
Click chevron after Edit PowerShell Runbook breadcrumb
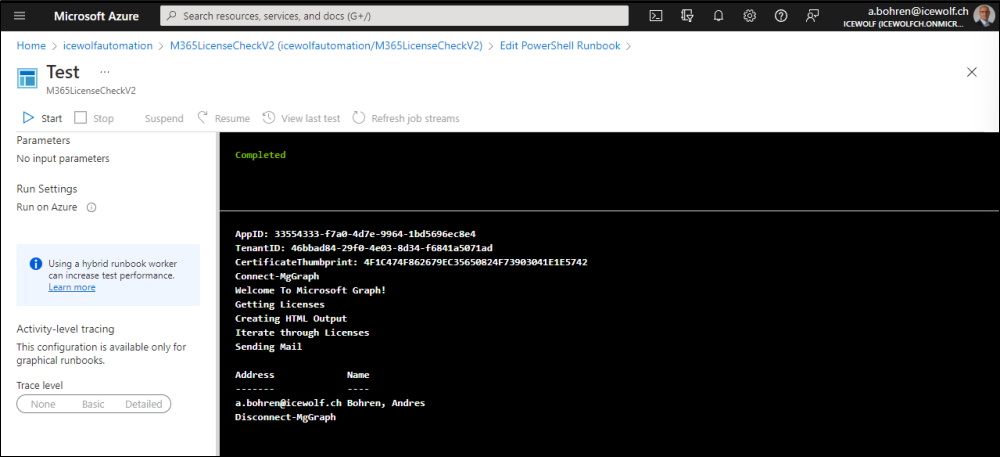(629, 46)
